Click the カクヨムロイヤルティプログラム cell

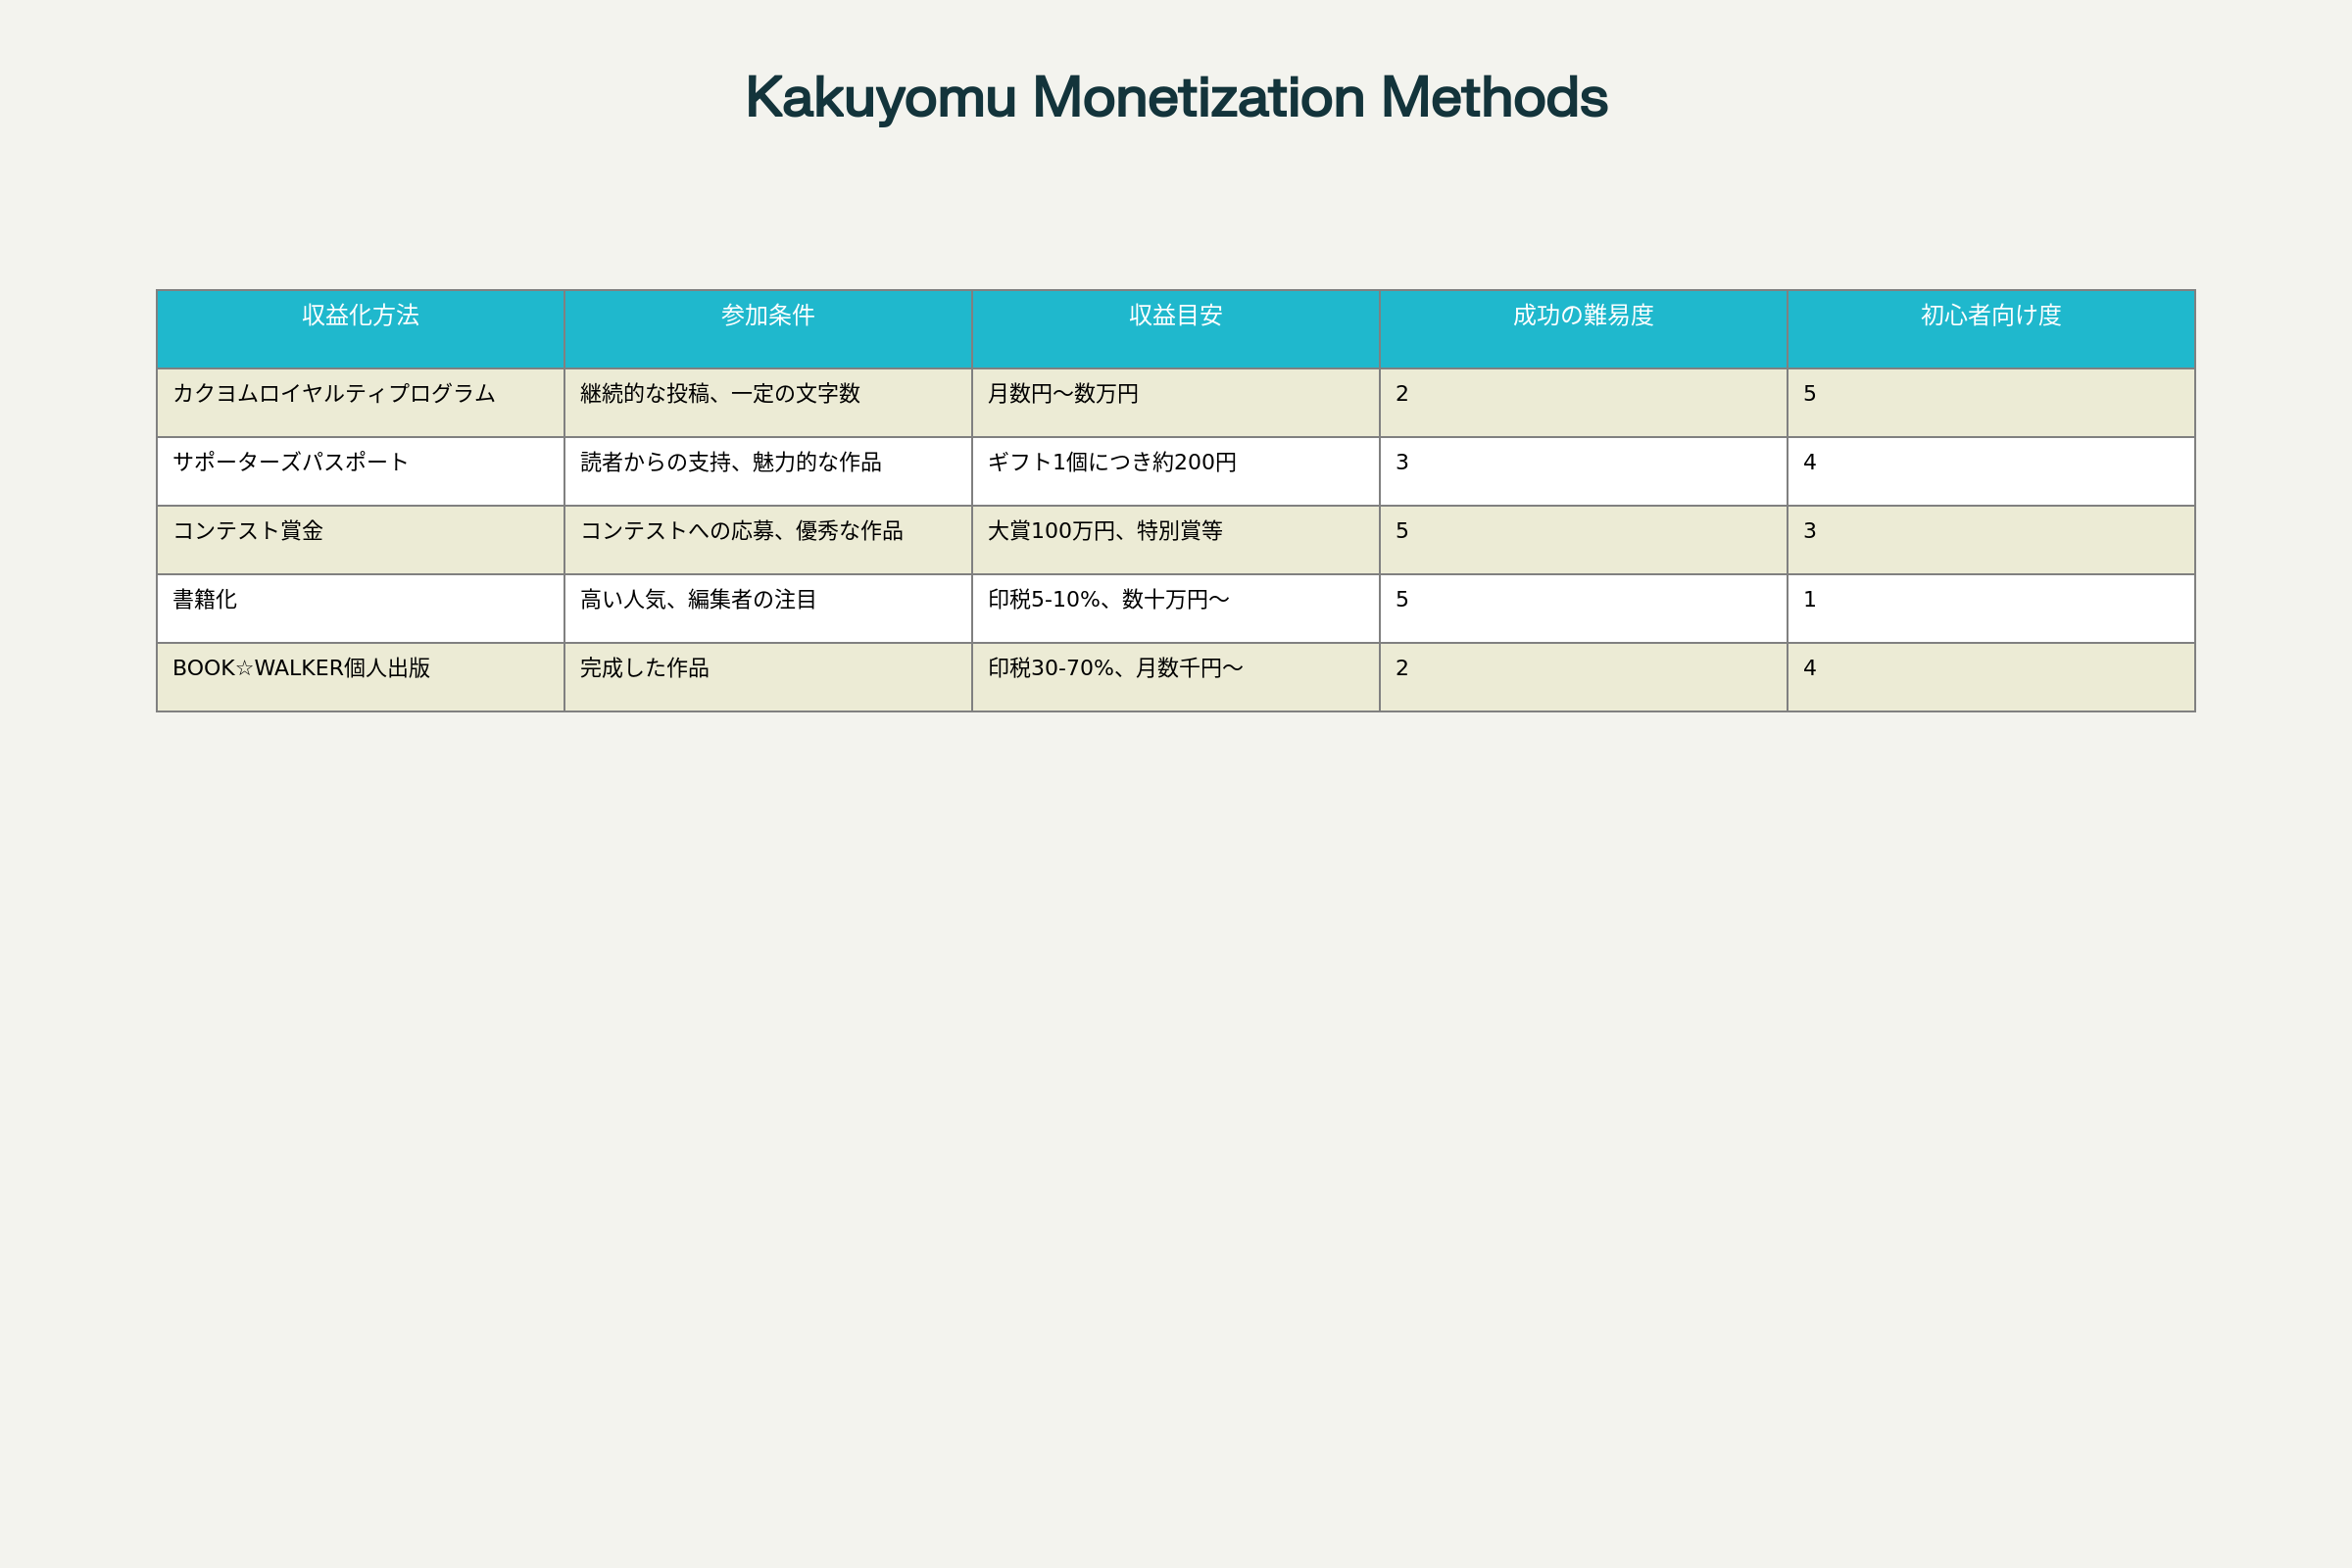pyautogui.click(x=360, y=403)
